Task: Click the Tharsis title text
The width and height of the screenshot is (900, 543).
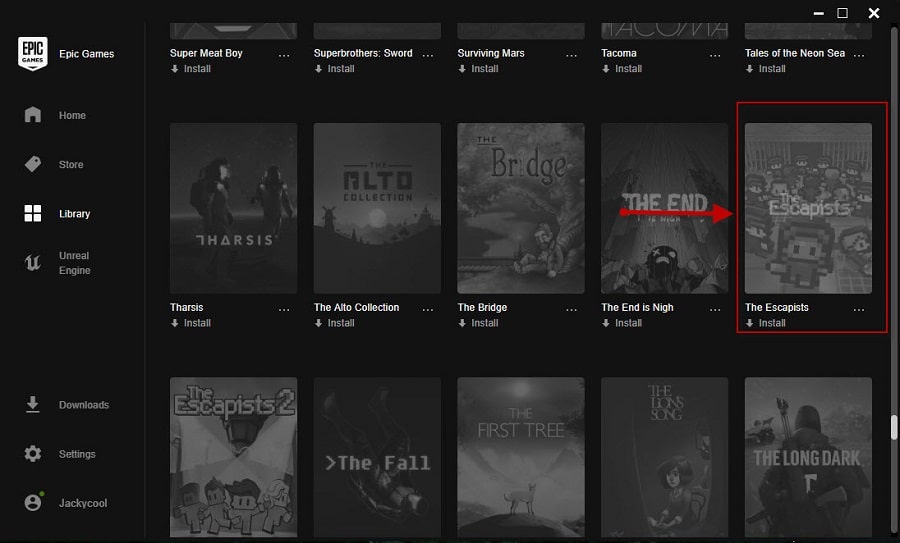Action: click(187, 308)
